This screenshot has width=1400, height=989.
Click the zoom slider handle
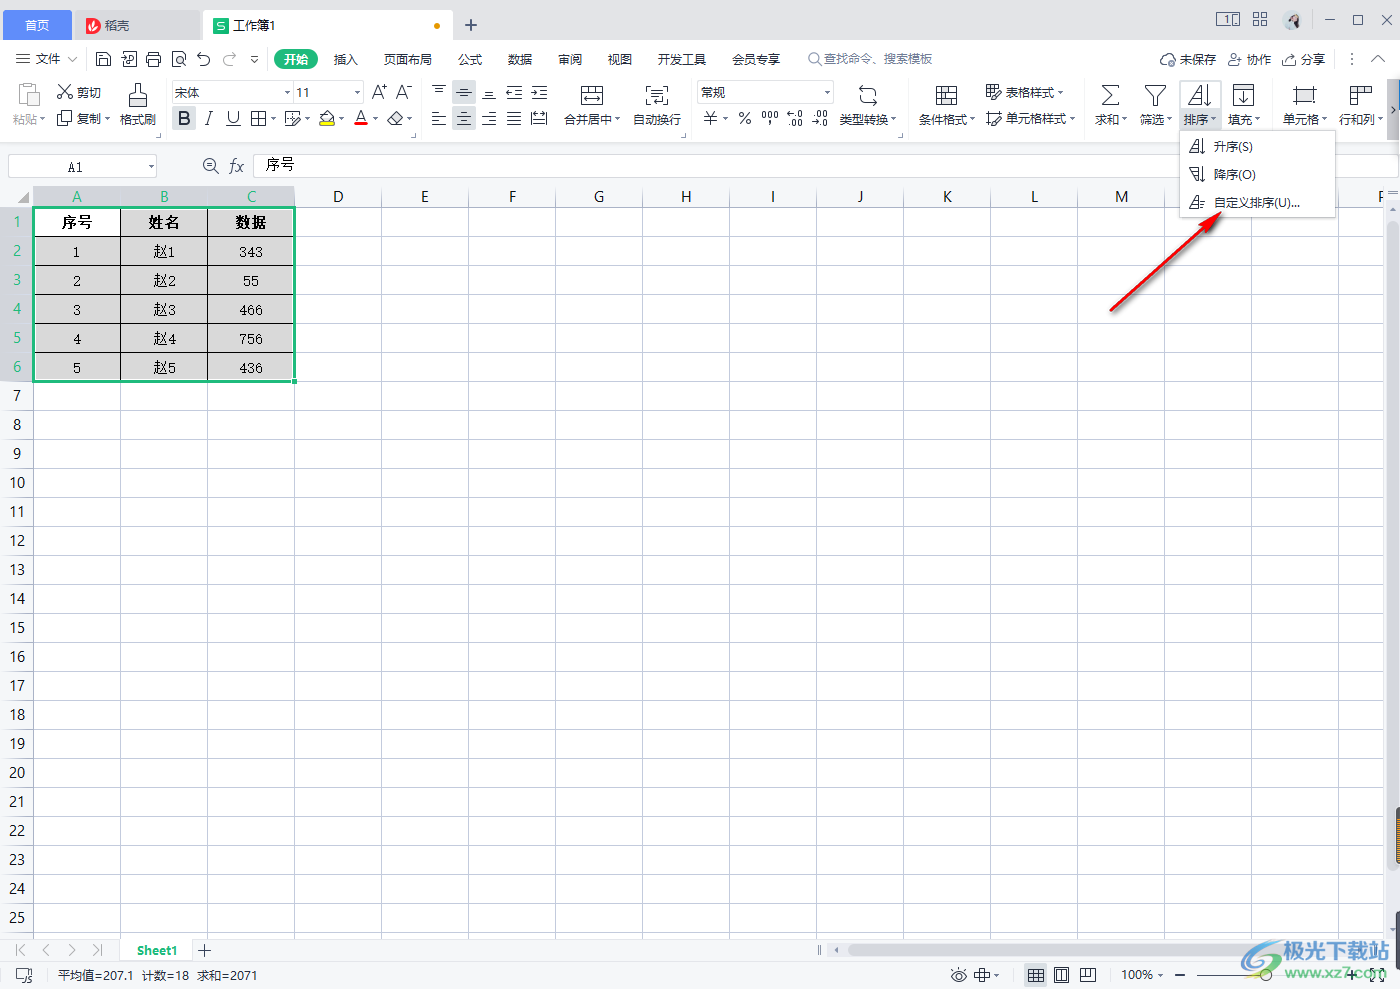pos(1266,975)
